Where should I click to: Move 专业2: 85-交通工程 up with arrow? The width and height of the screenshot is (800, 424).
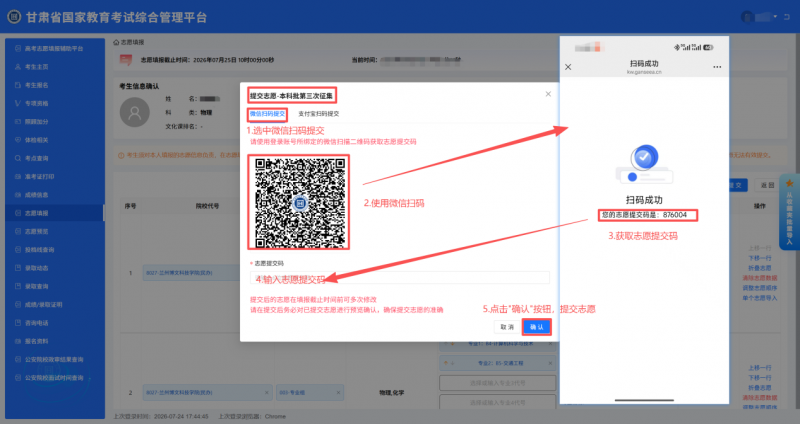coord(445,363)
